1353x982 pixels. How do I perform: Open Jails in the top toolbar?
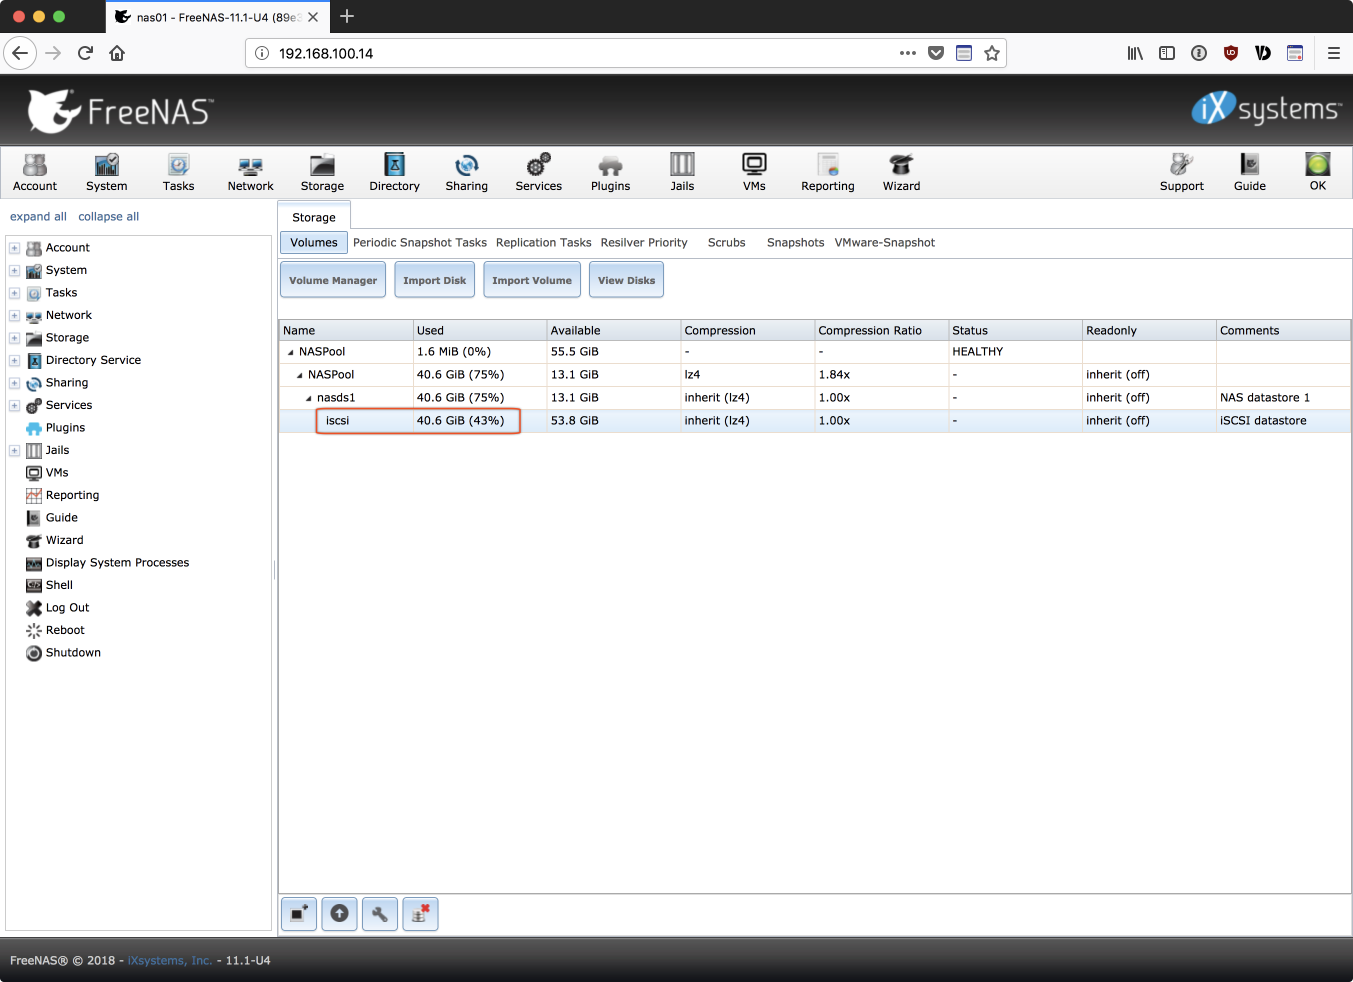682,172
